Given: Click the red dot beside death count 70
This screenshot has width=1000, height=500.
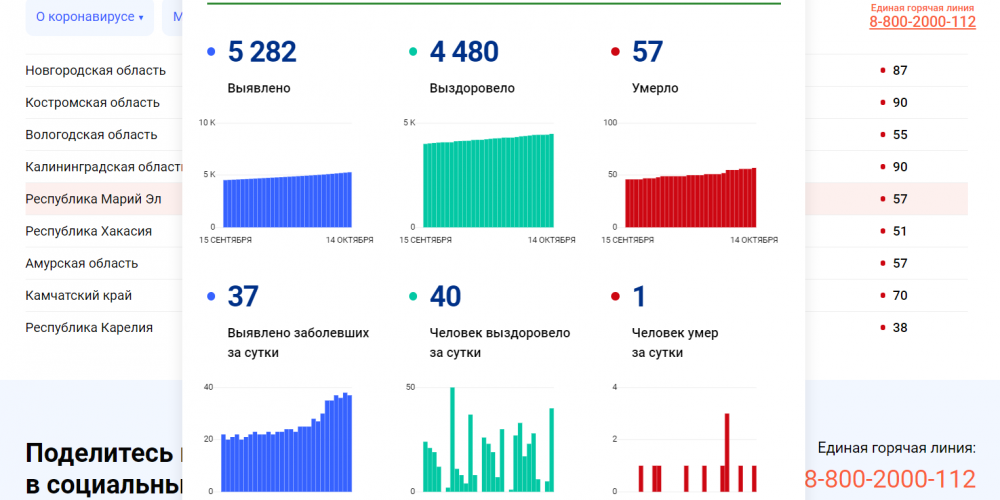Looking at the screenshot, I should click(x=882, y=295).
